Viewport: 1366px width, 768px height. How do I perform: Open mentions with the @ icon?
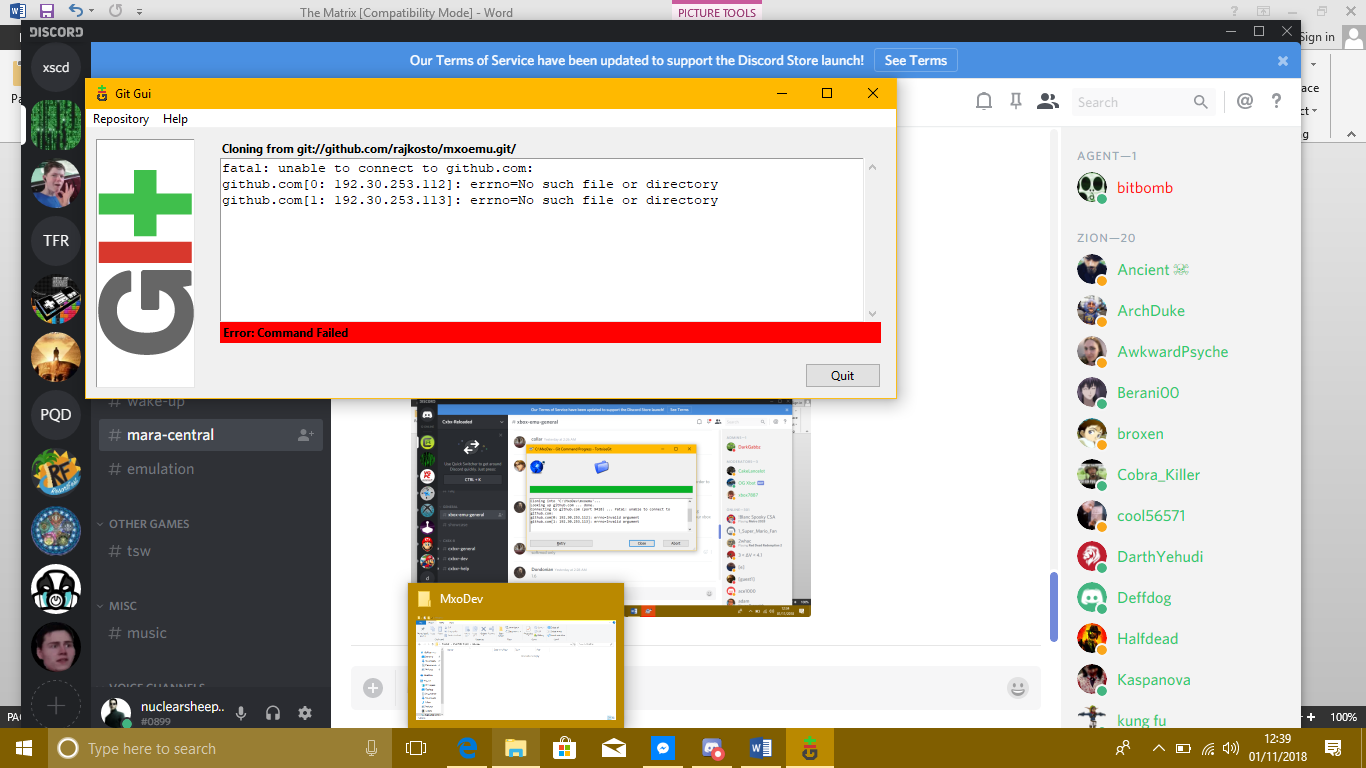[1245, 101]
